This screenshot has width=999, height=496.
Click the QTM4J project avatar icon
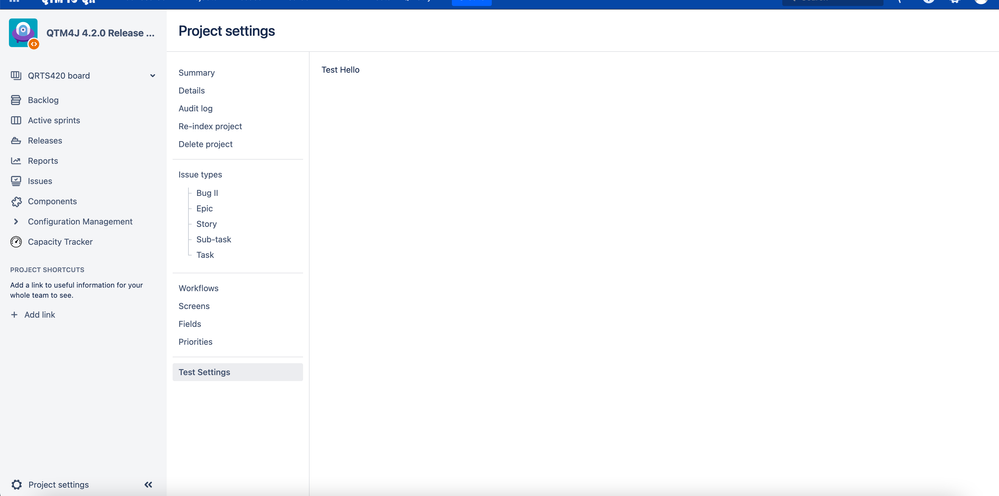tap(24, 33)
